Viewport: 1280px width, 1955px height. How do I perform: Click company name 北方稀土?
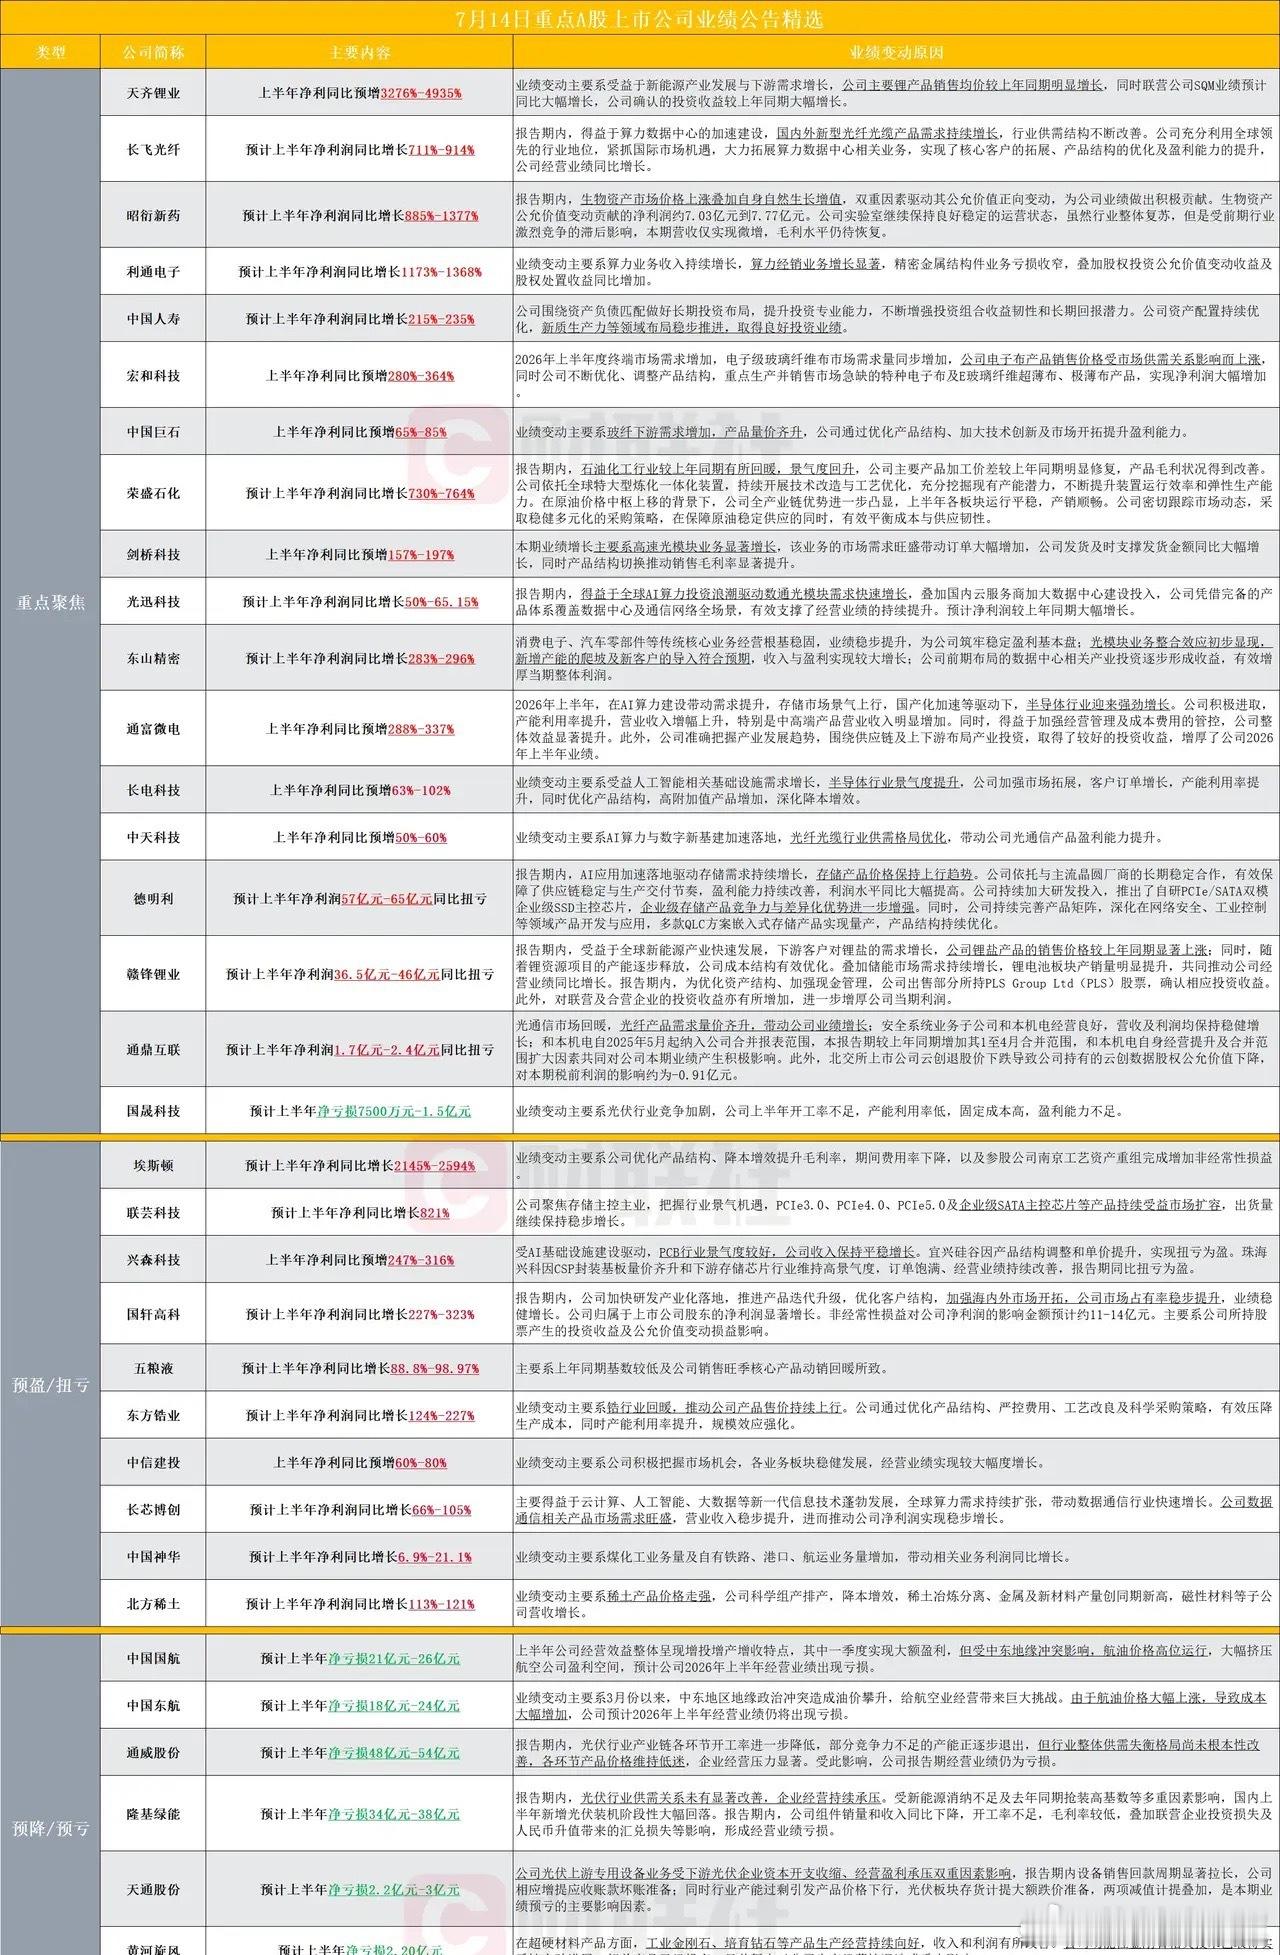click(x=153, y=1604)
